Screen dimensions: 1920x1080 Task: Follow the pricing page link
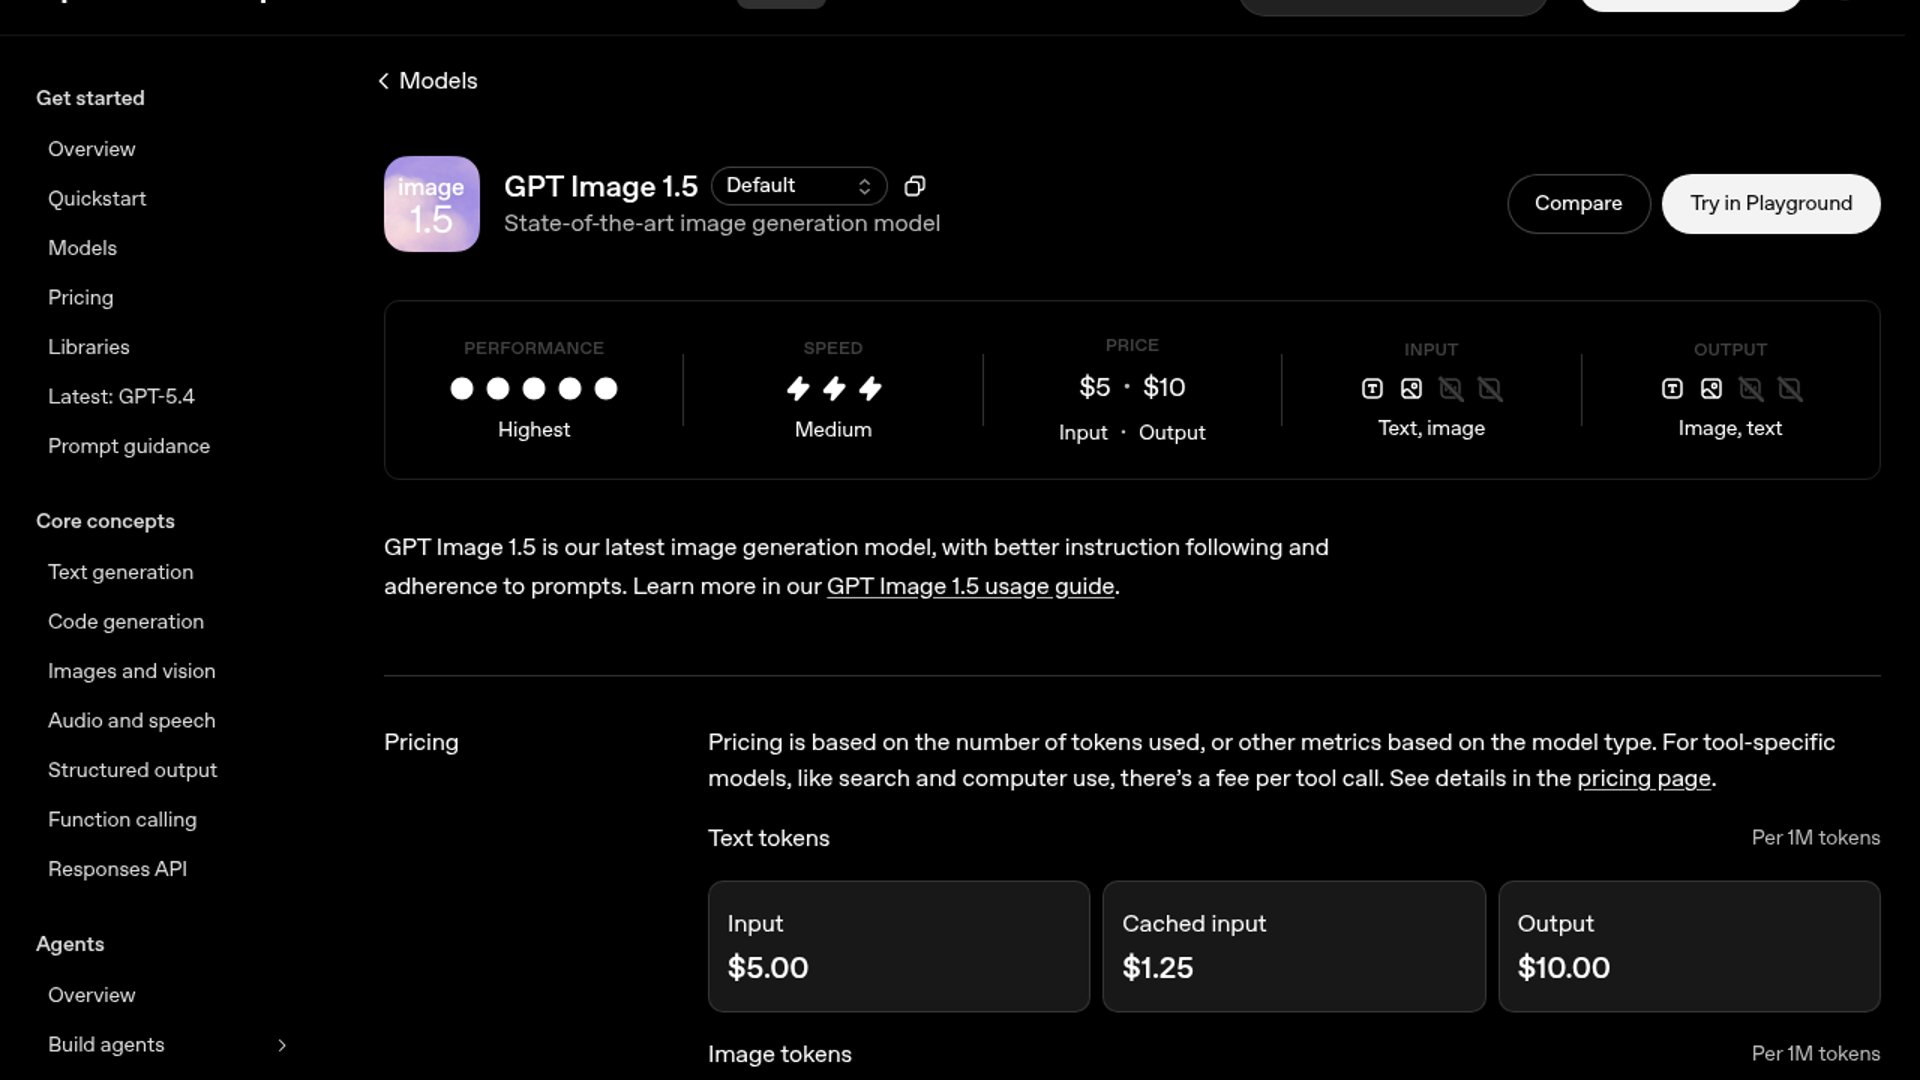click(x=1643, y=779)
